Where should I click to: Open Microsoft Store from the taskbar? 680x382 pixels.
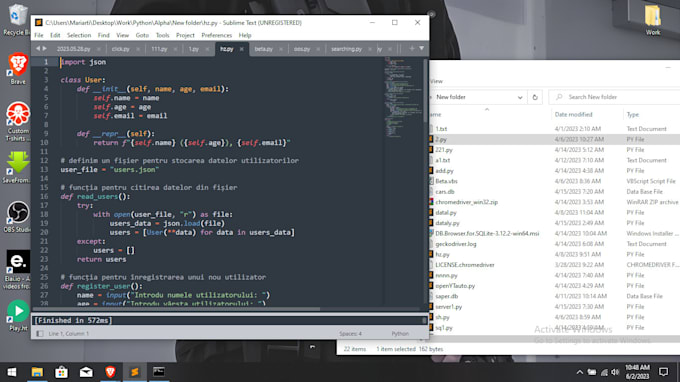pos(61,372)
